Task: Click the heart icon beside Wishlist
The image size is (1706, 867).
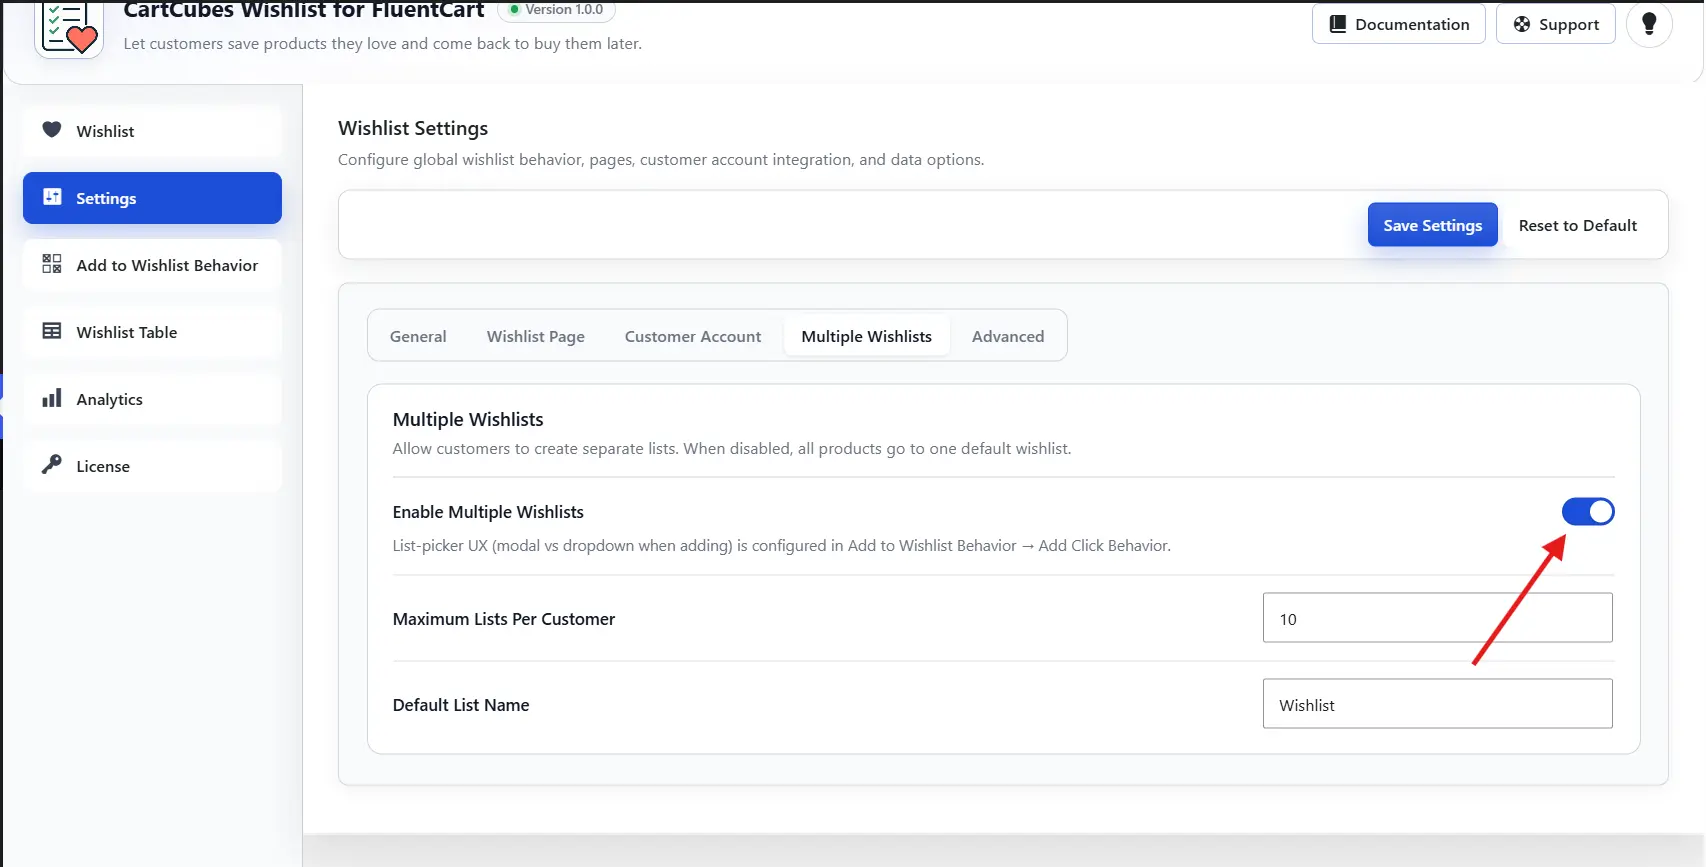Action: pos(52,130)
